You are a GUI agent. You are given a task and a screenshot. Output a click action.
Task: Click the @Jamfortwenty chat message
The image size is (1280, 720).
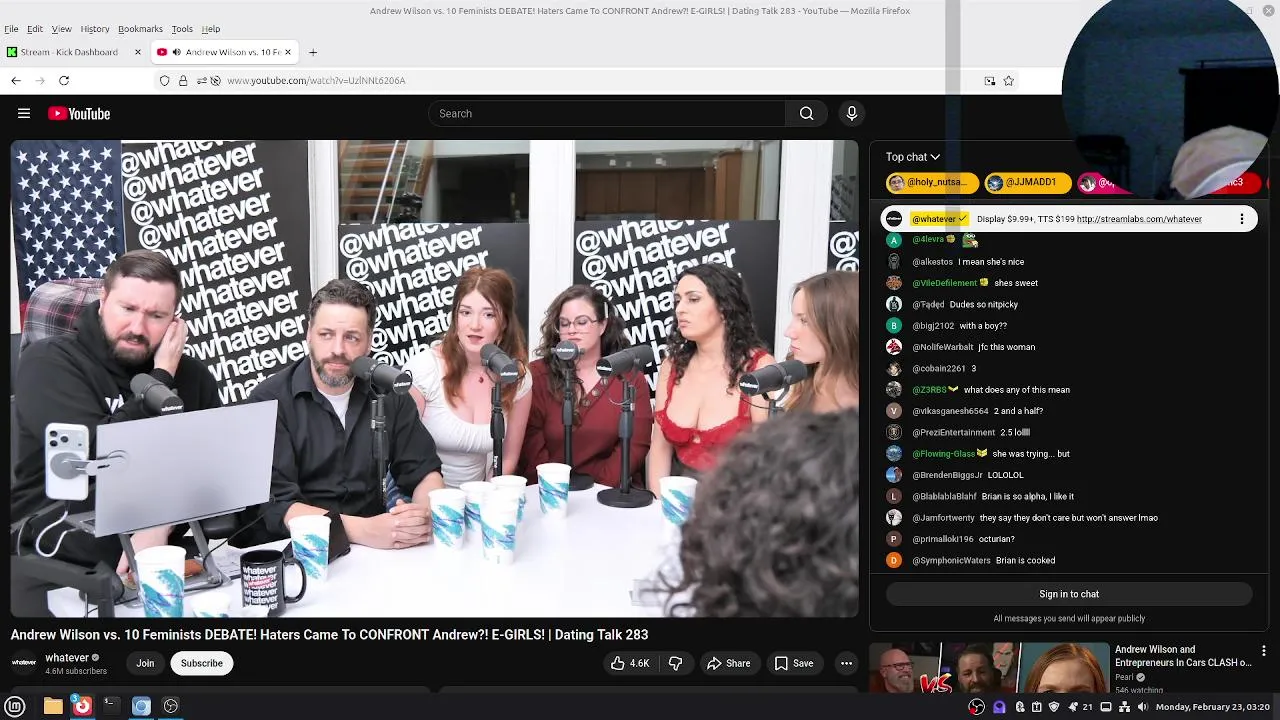coord(1069,518)
